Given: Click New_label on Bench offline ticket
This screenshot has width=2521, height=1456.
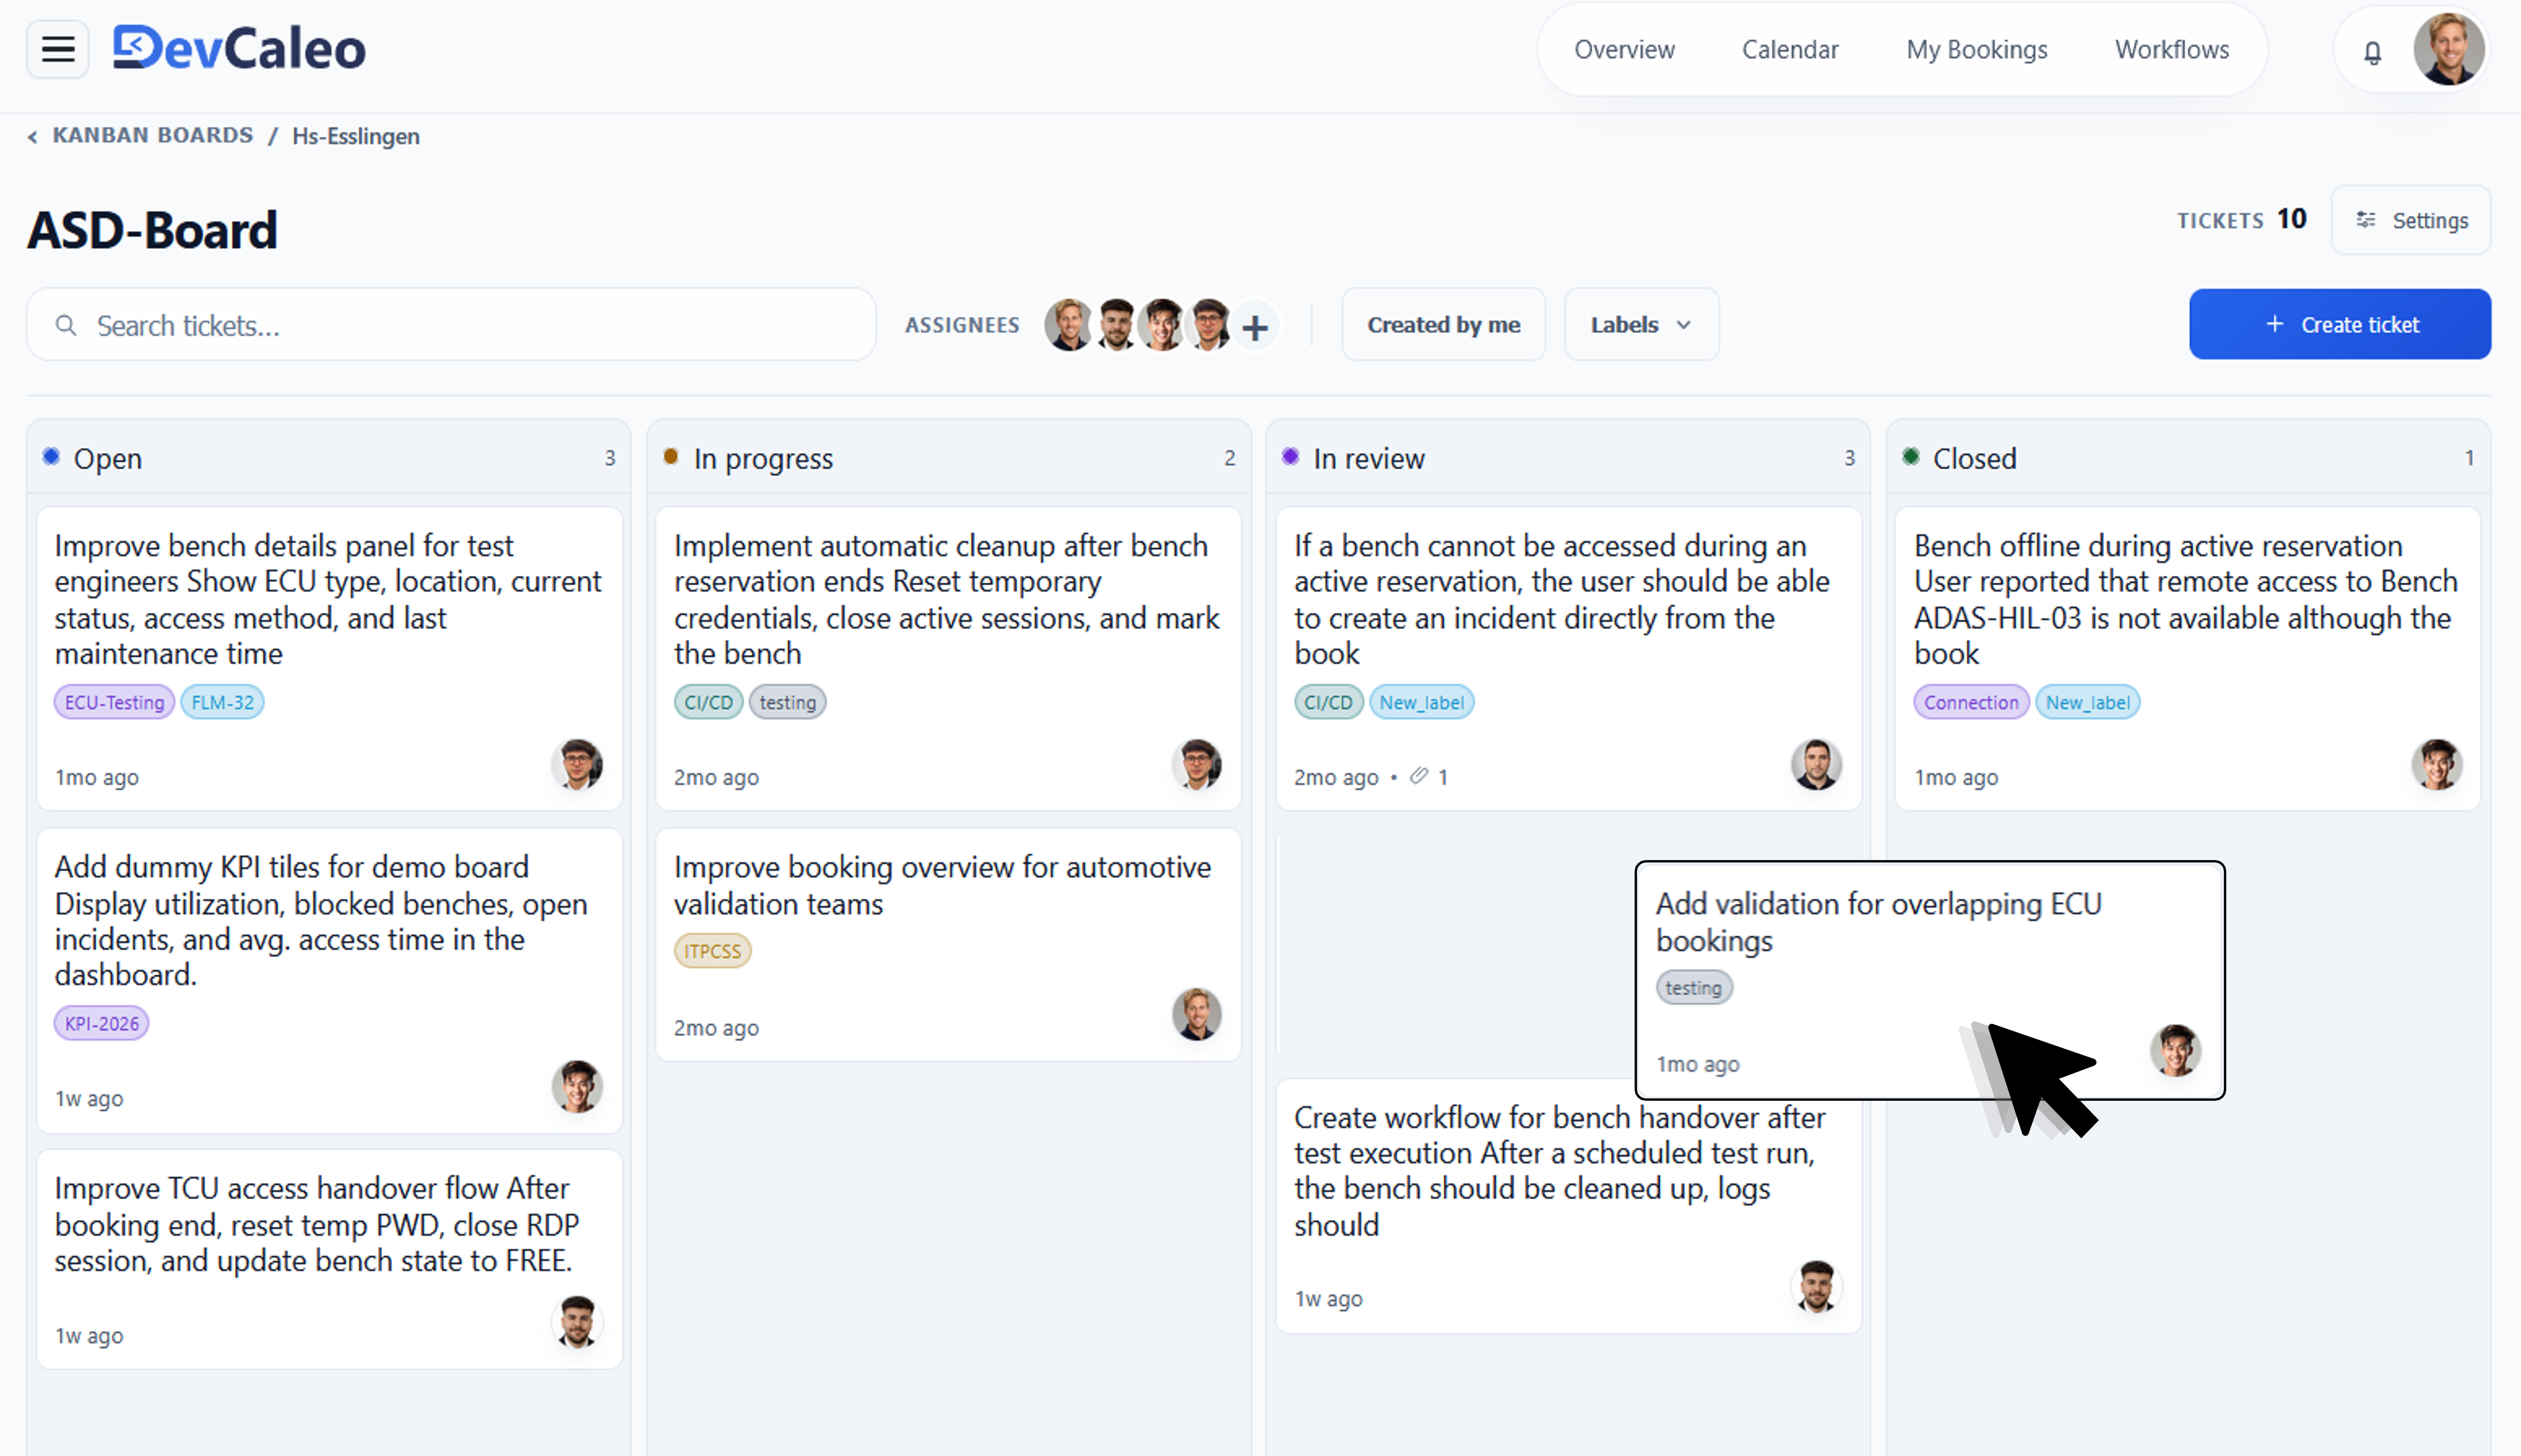Looking at the screenshot, I should click(2087, 702).
